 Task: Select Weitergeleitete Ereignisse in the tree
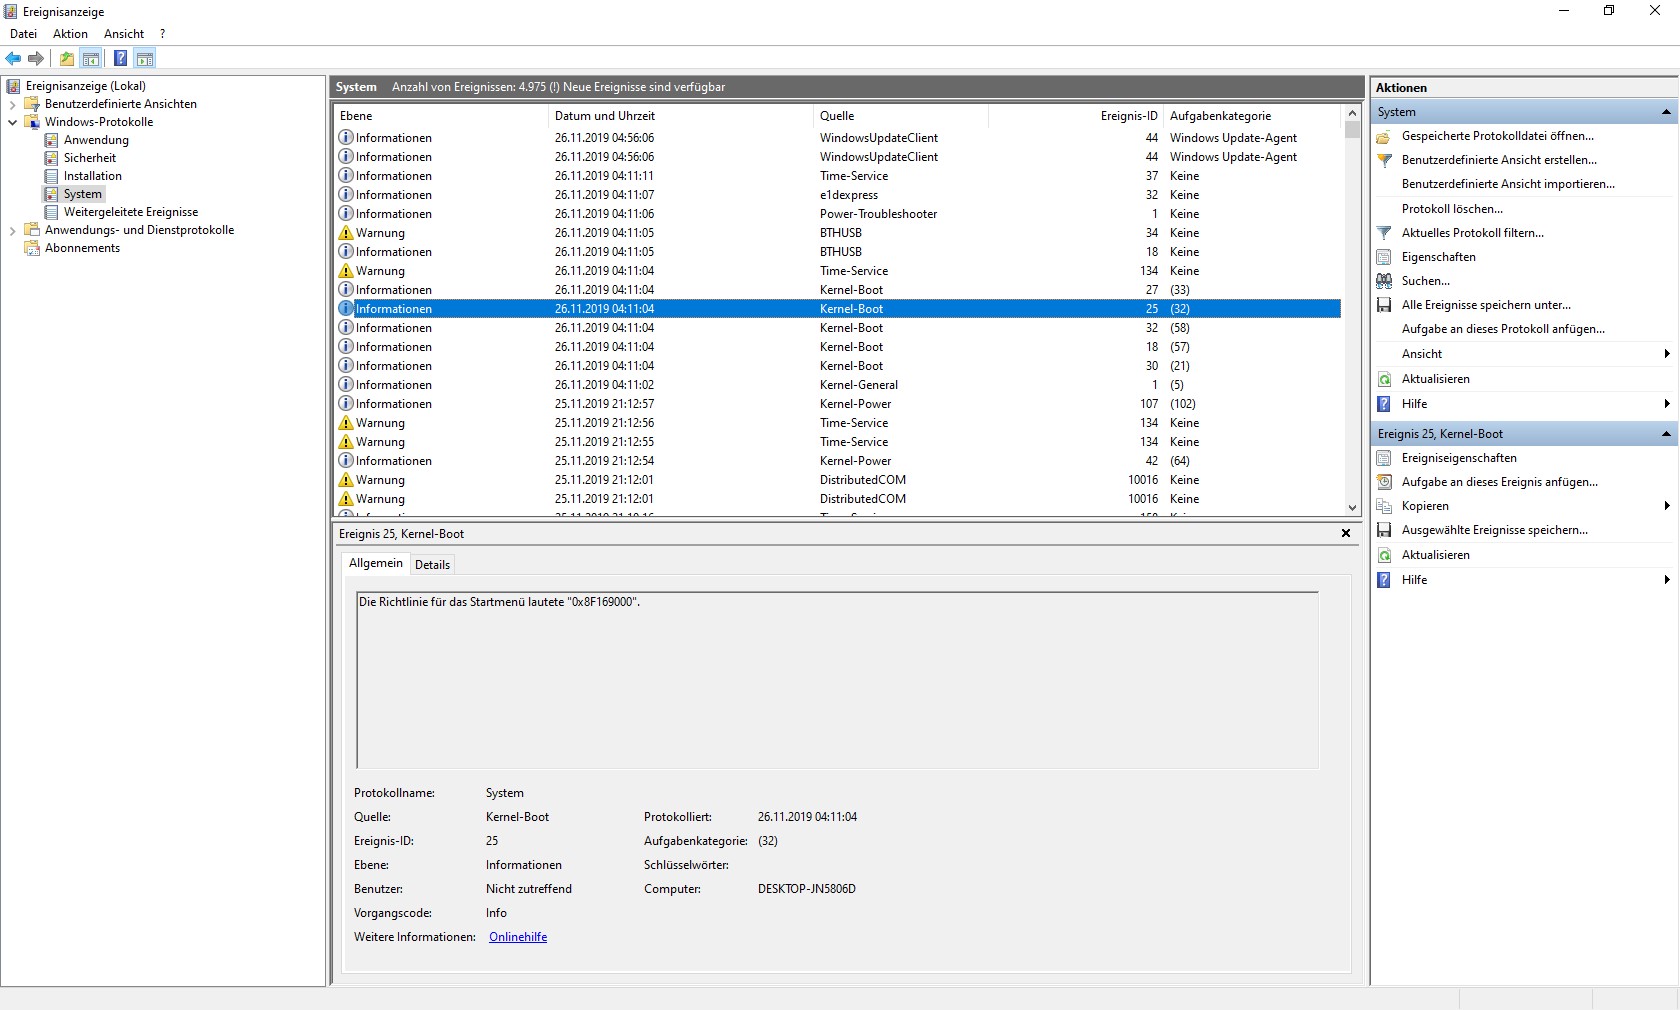(131, 212)
